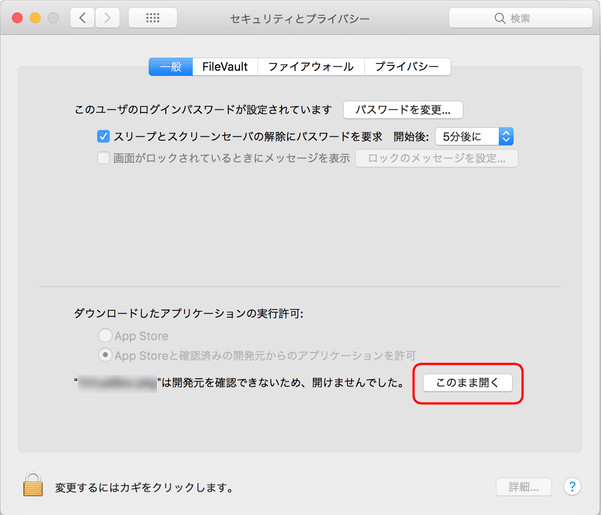
Task: Click the 詳細... button
Action: coord(524,487)
